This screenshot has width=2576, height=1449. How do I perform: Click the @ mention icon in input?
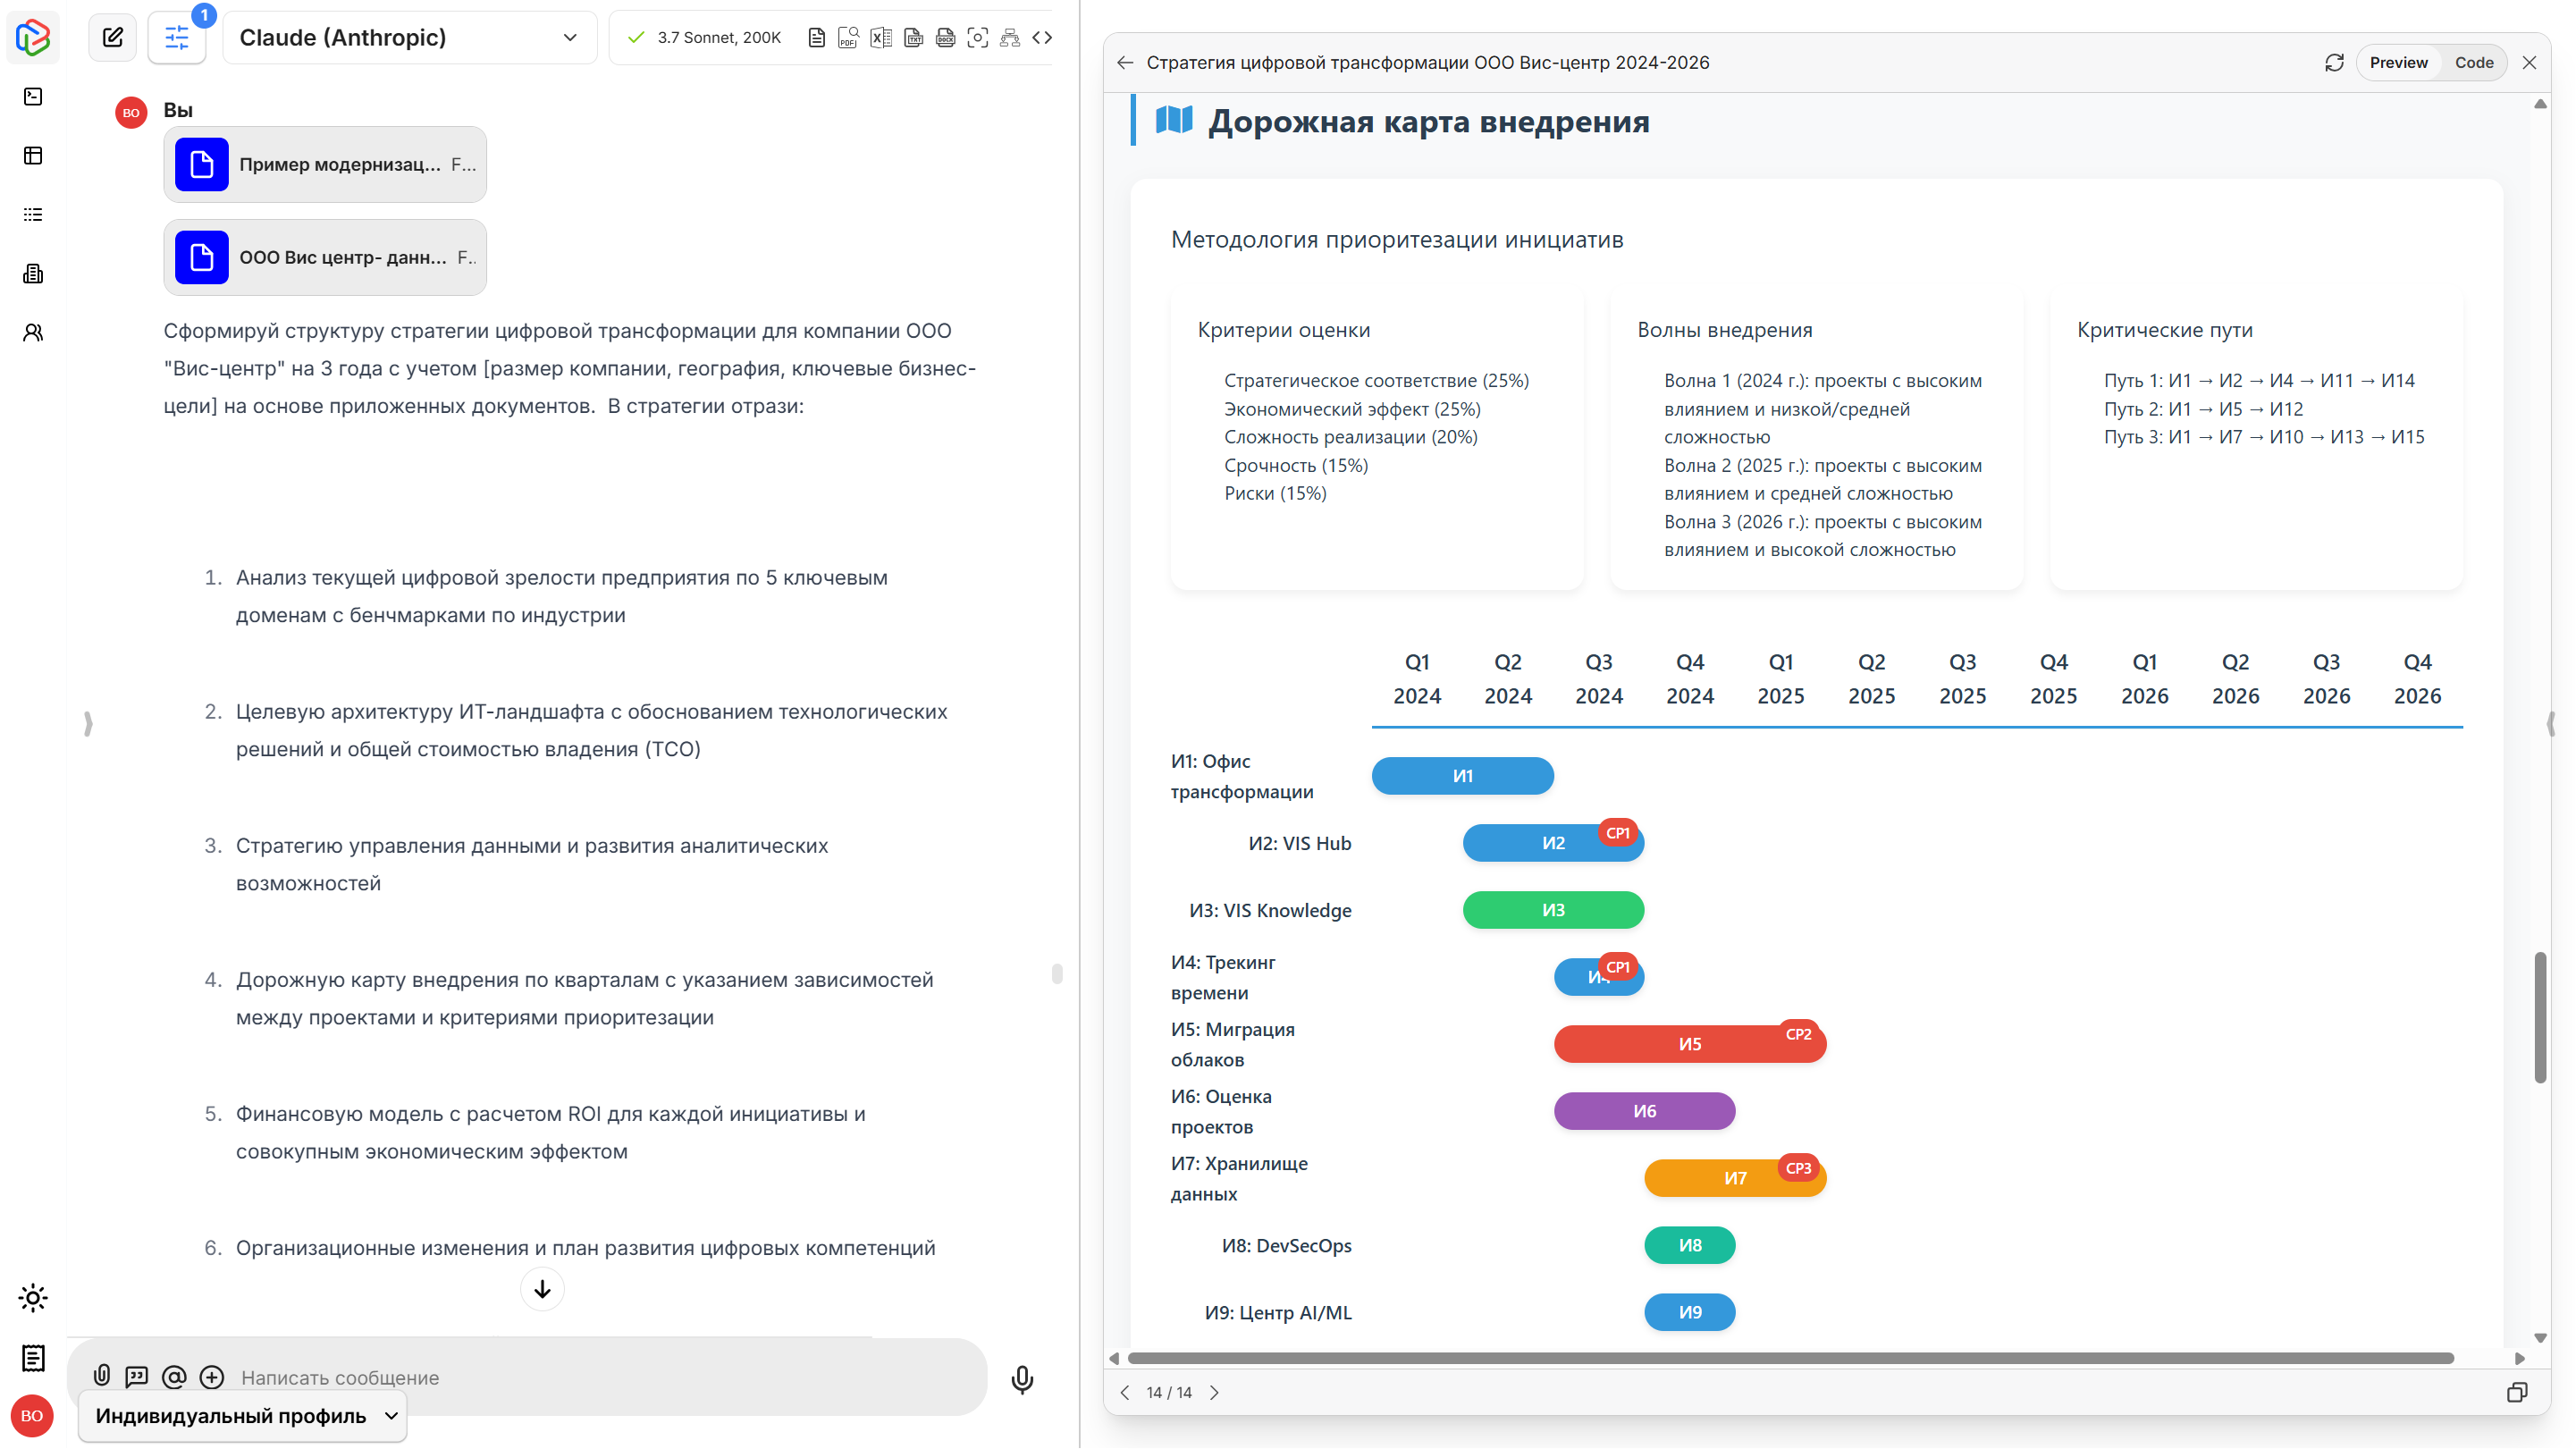pyautogui.click(x=174, y=1377)
